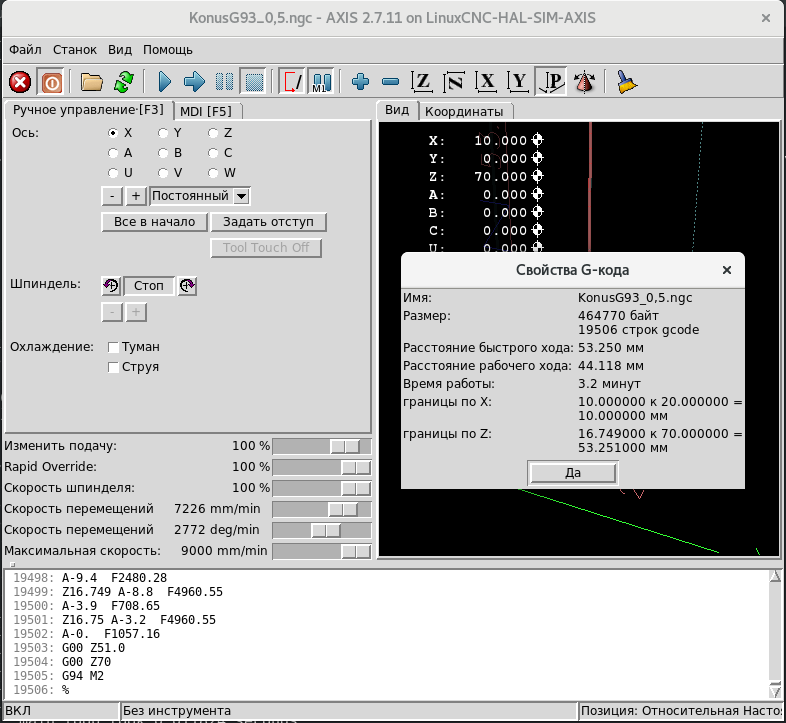The image size is (786, 723).
Task: Toggle the emergency stop button
Action: pyautogui.click(x=21, y=82)
